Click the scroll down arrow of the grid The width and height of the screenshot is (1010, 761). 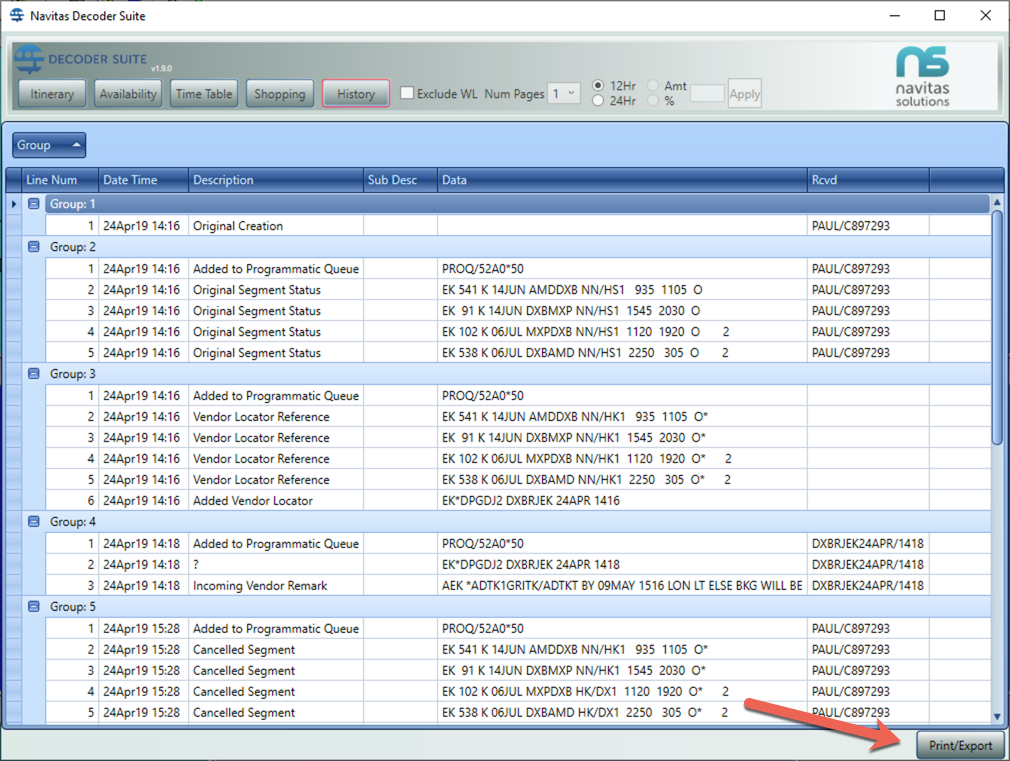[x=997, y=716]
